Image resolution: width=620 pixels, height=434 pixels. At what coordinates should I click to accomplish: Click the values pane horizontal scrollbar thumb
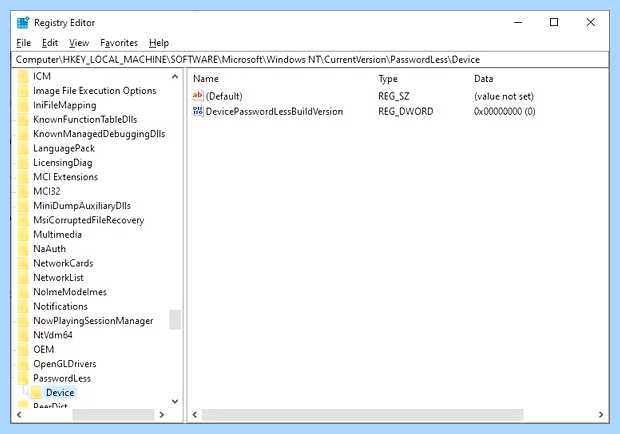pos(362,415)
